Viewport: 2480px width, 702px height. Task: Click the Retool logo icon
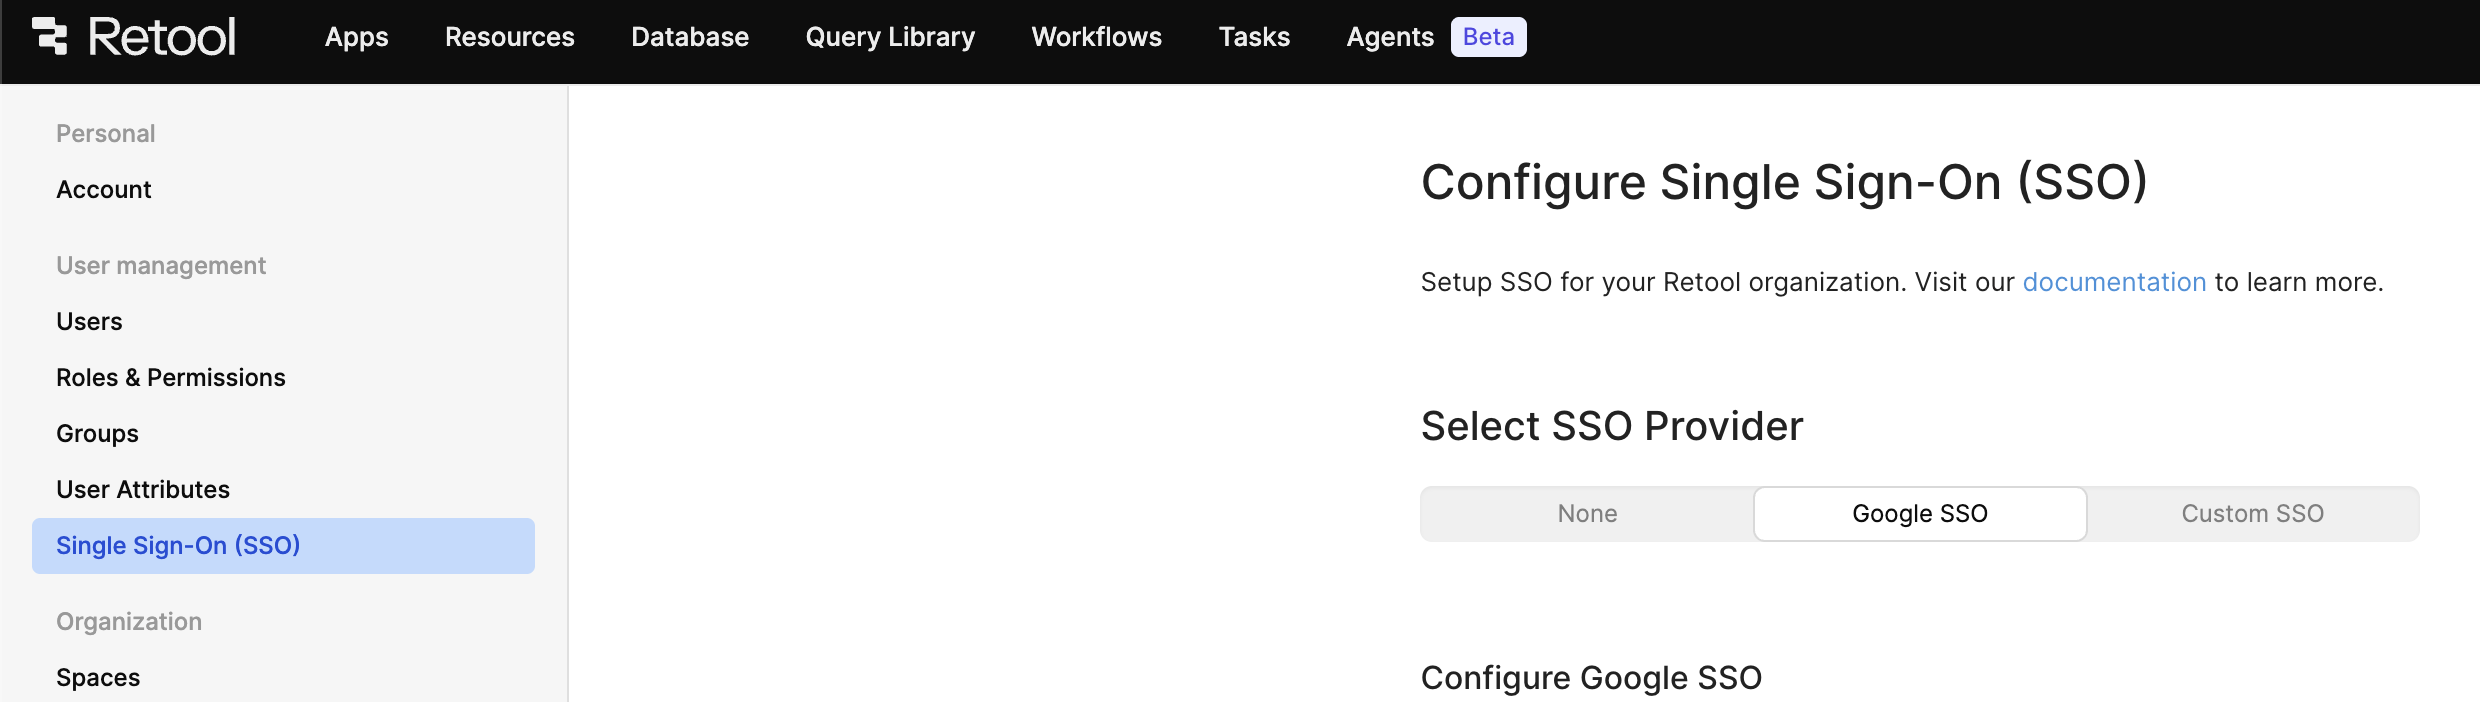tap(50, 37)
